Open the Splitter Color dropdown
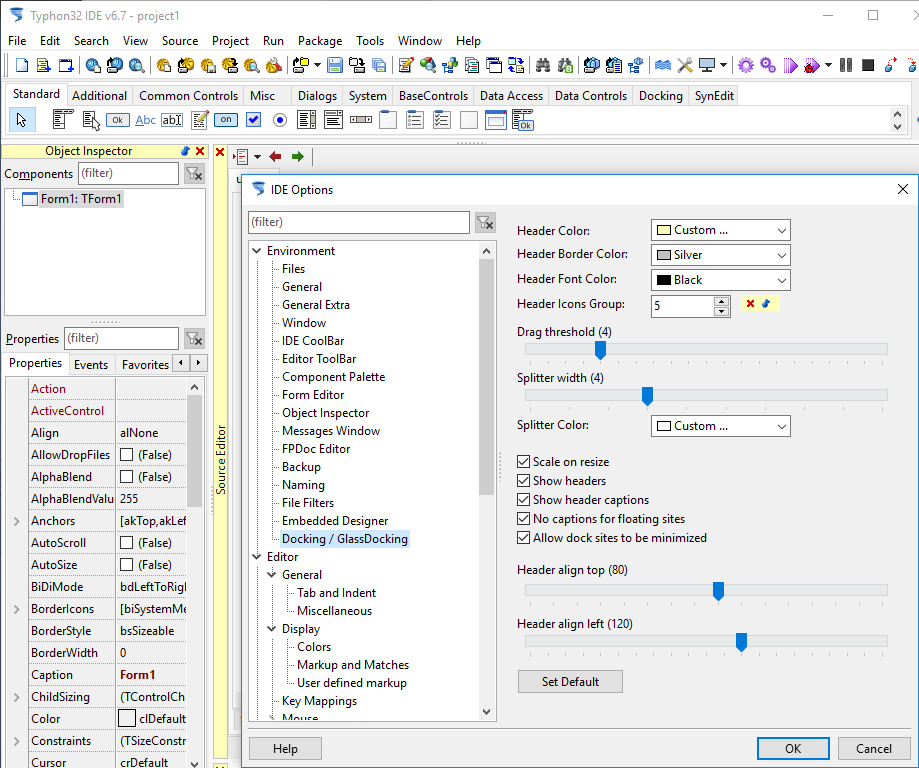This screenshot has width=919, height=768. tap(720, 426)
